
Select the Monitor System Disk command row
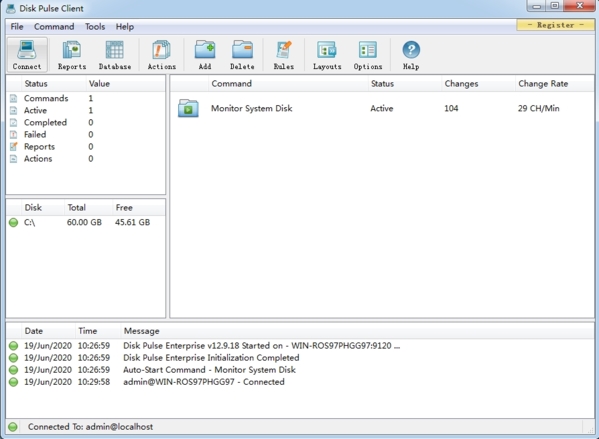click(382, 108)
